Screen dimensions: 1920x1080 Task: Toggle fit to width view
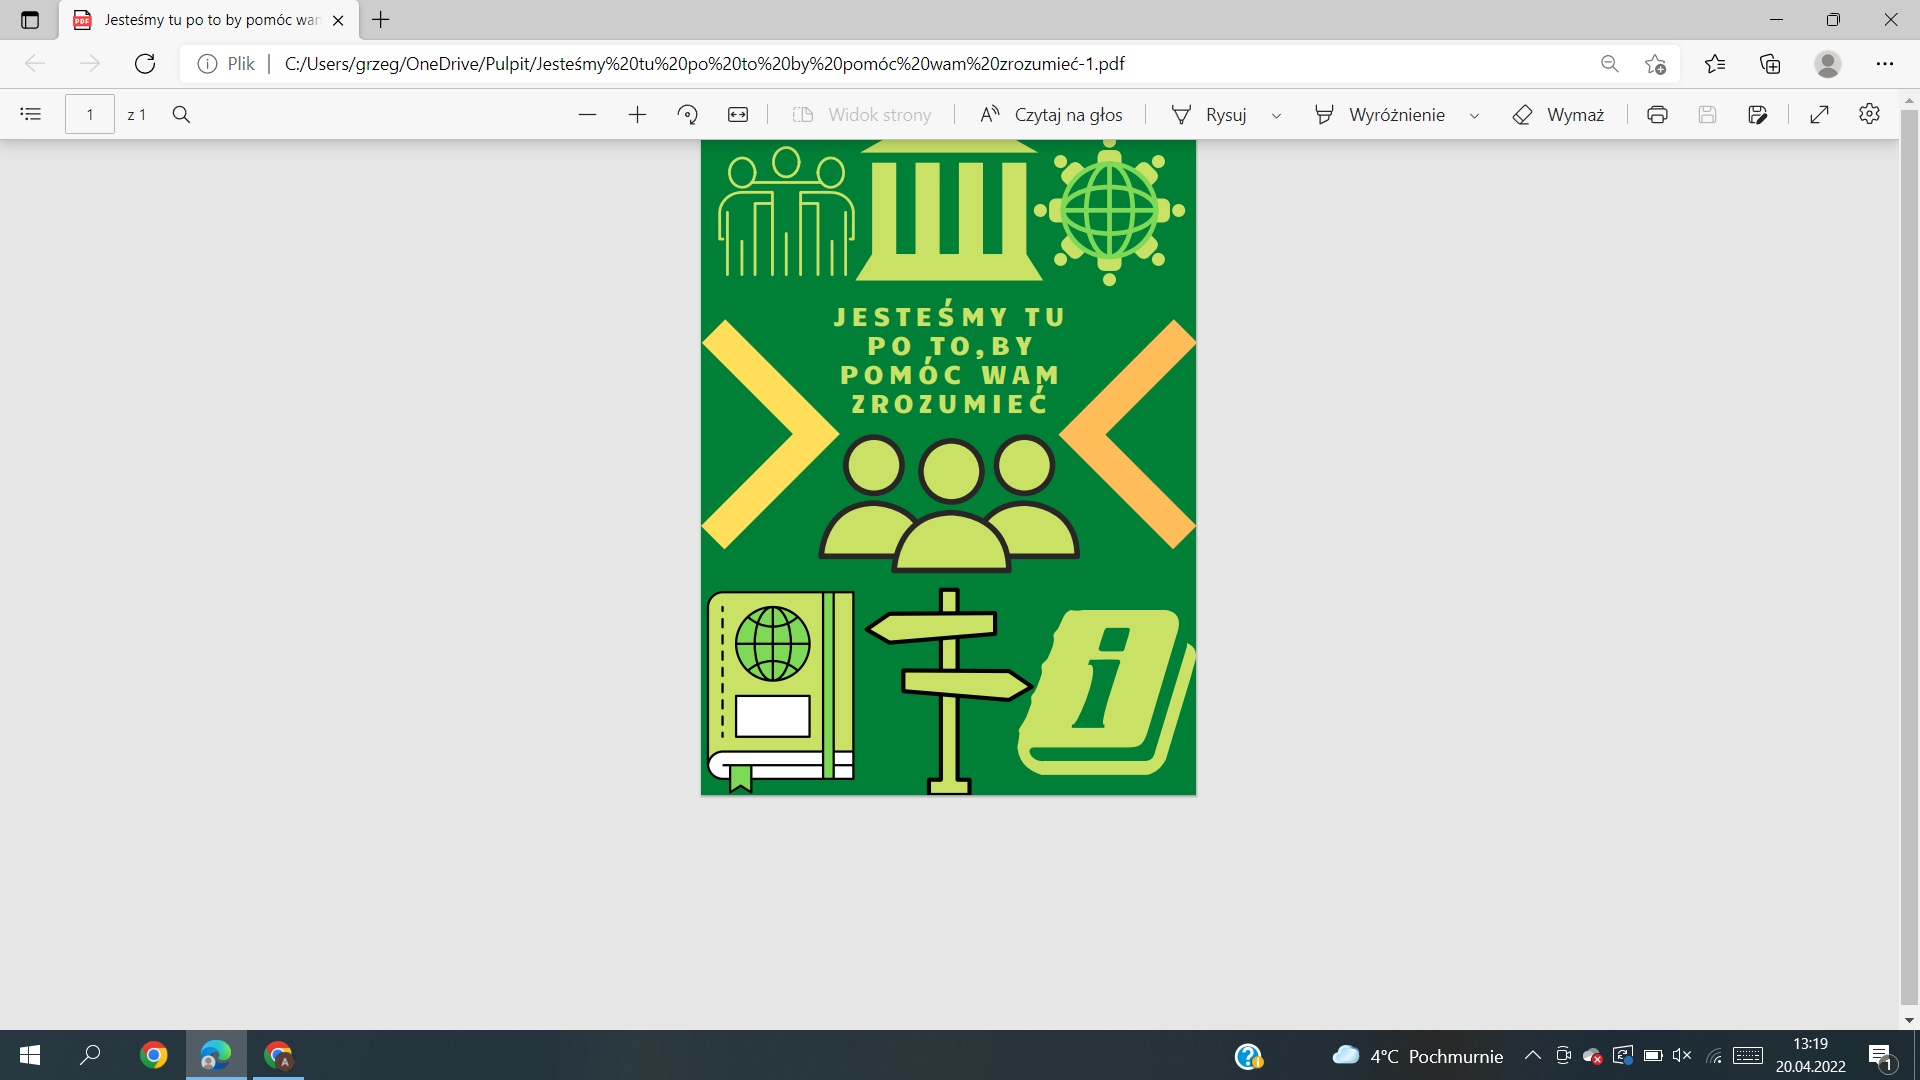tap(738, 114)
